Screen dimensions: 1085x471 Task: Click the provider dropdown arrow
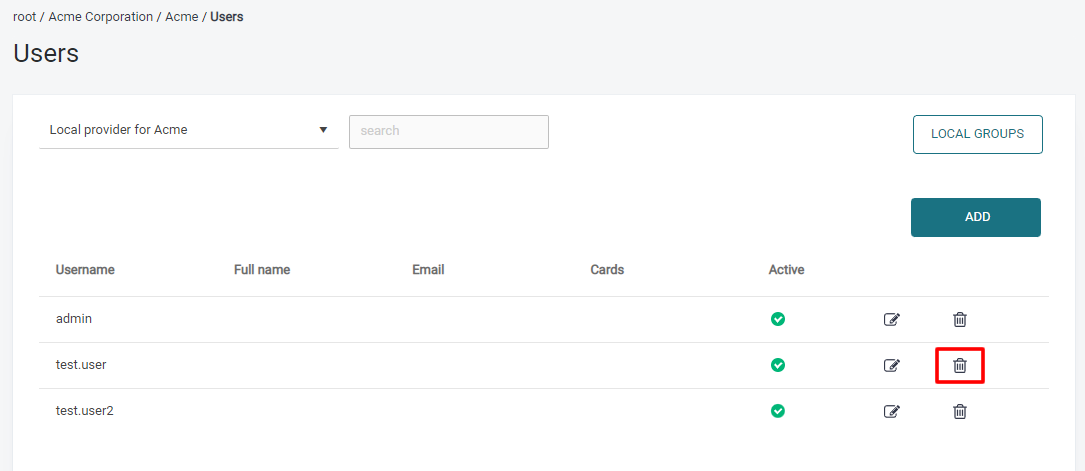pos(323,130)
